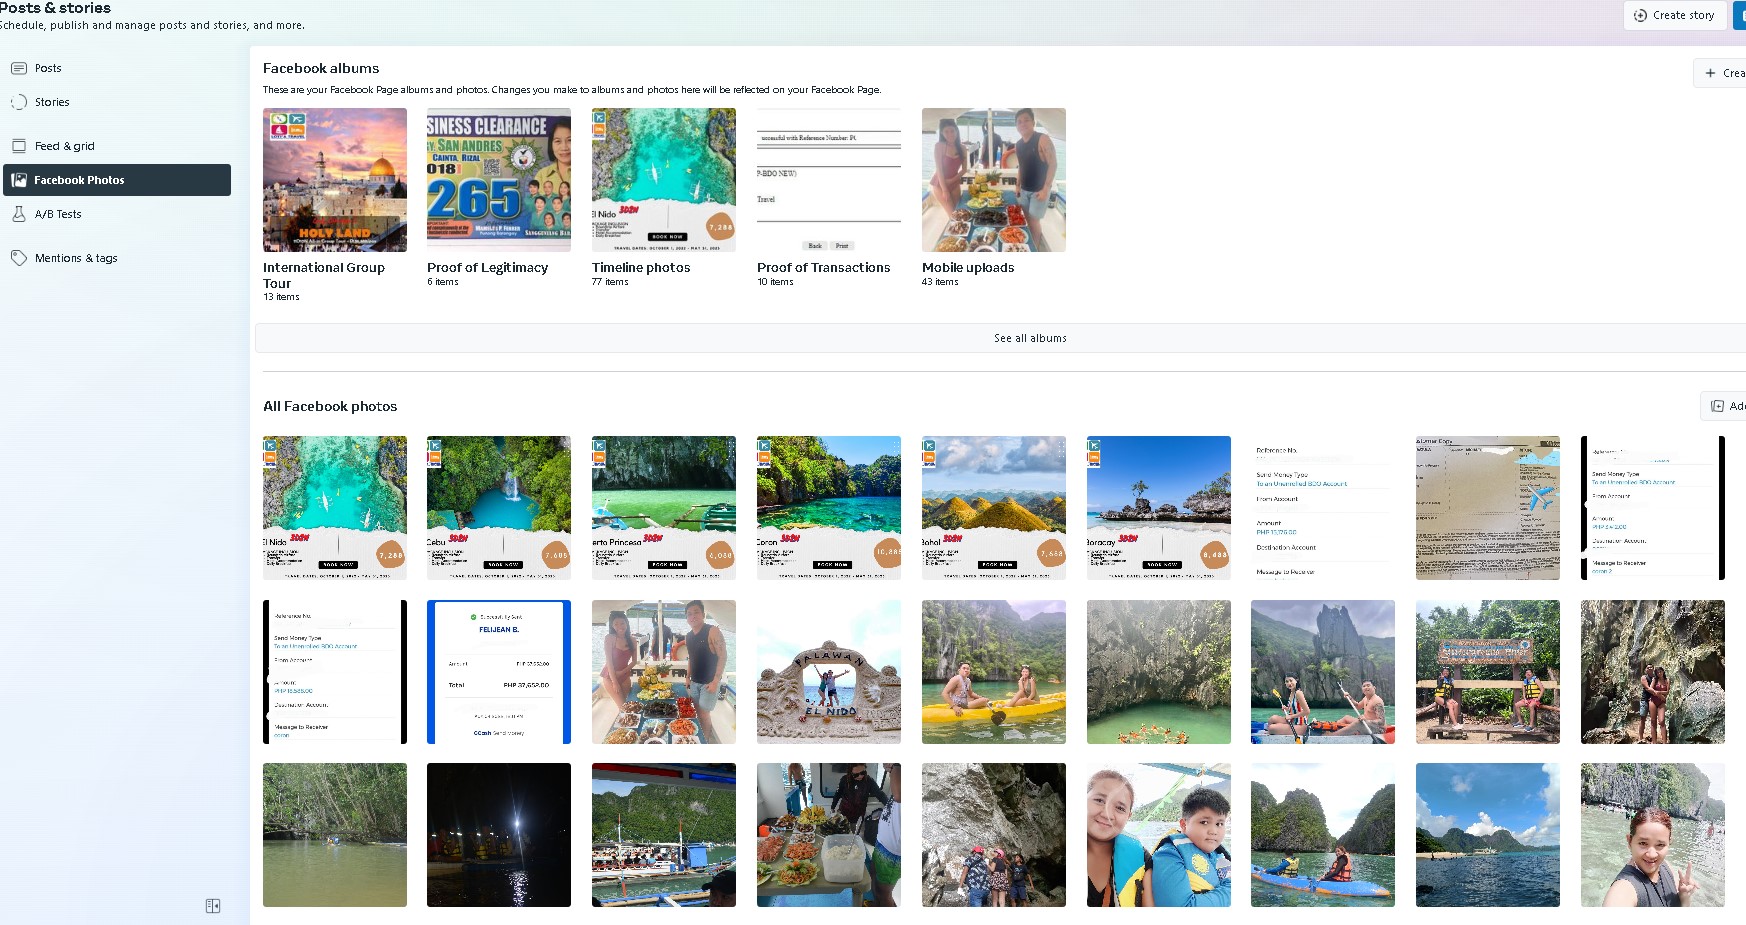Click the 'Facebook albums' heading
Image resolution: width=1746 pixels, height=925 pixels.
[x=321, y=68]
